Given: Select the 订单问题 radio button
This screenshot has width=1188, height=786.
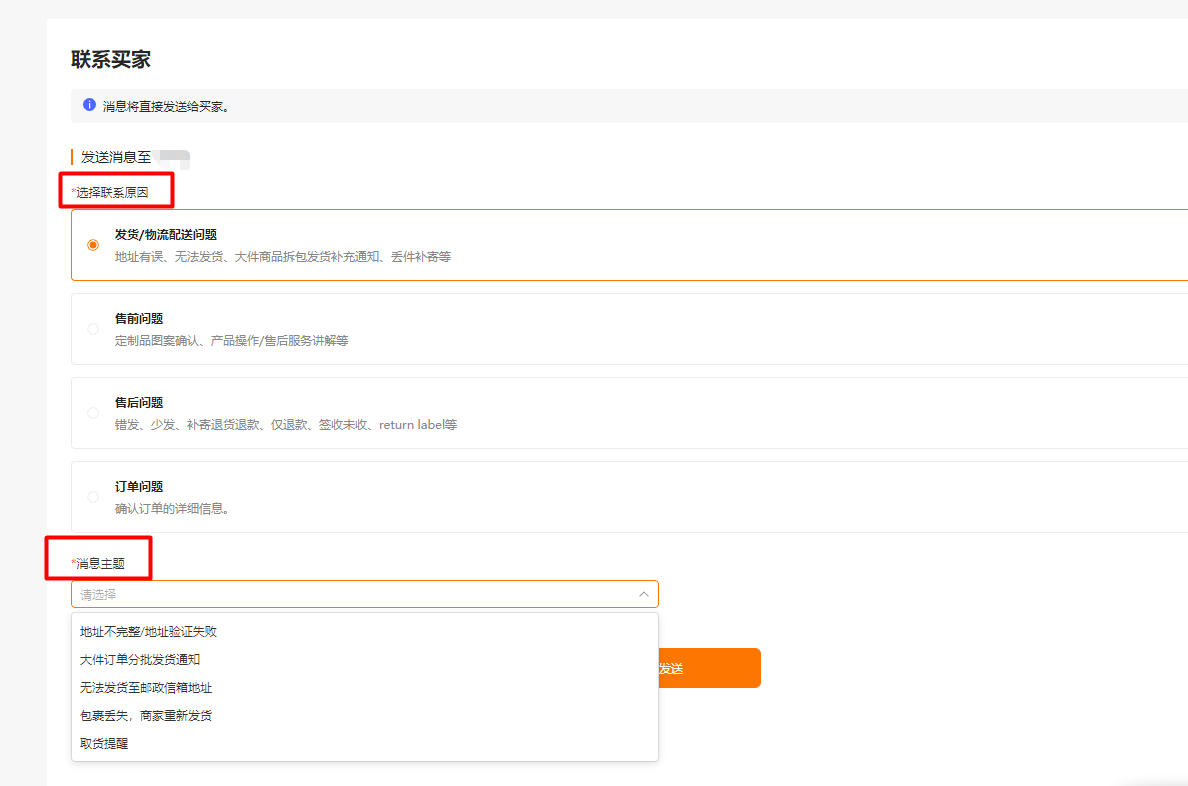Looking at the screenshot, I should [93, 497].
